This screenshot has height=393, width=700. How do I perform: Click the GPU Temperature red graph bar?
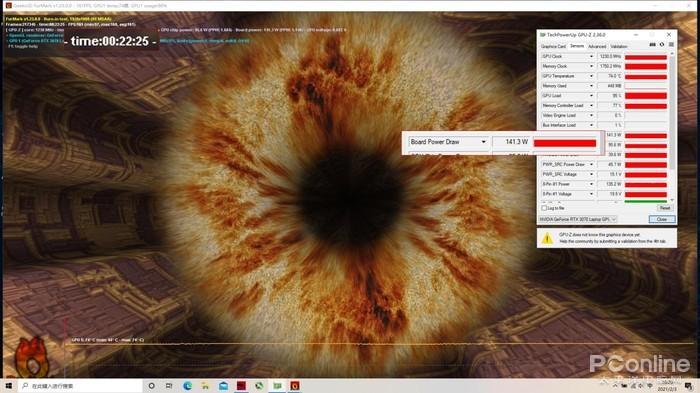[x=646, y=77]
